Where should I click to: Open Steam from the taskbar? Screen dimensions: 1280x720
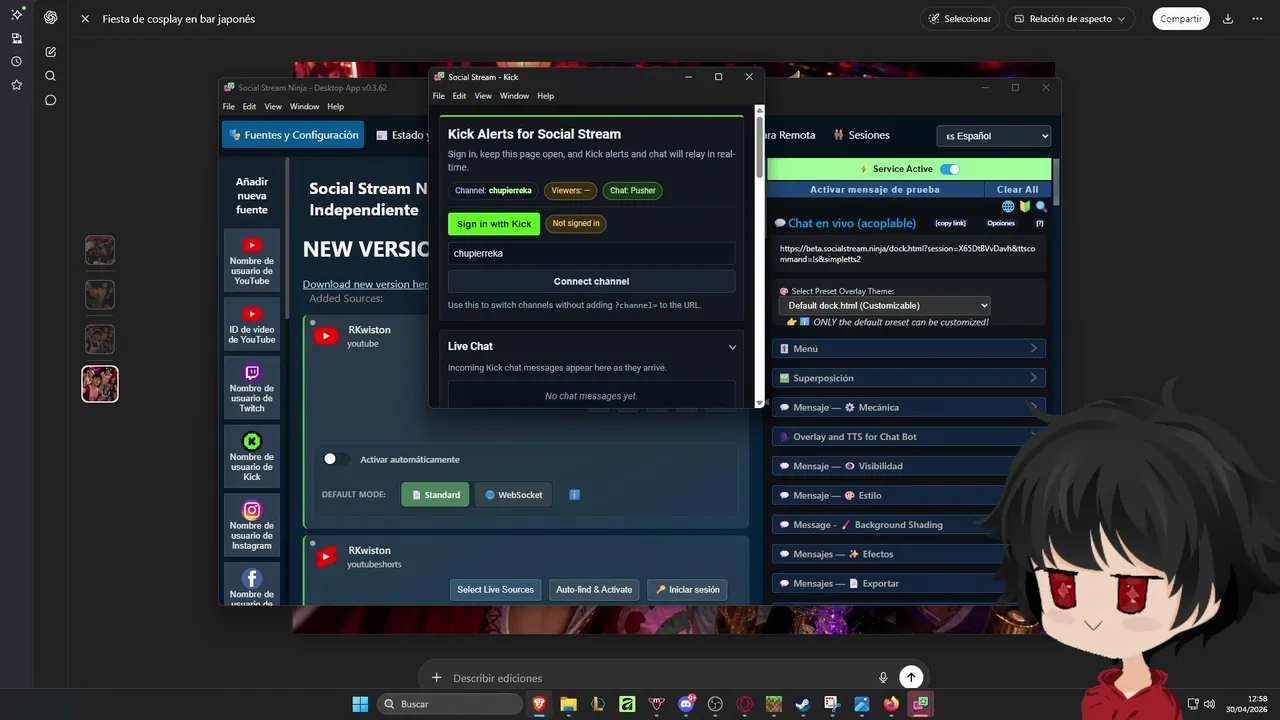point(802,704)
